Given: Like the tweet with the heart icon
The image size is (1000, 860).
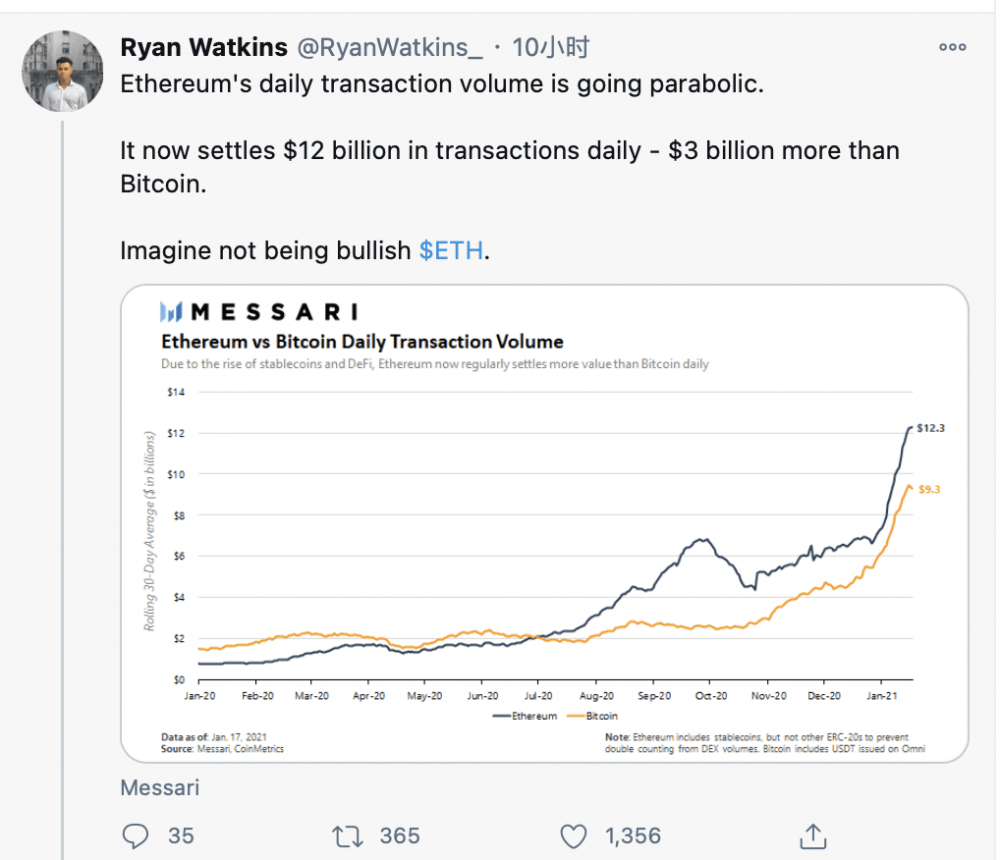Looking at the screenshot, I should tap(573, 835).
